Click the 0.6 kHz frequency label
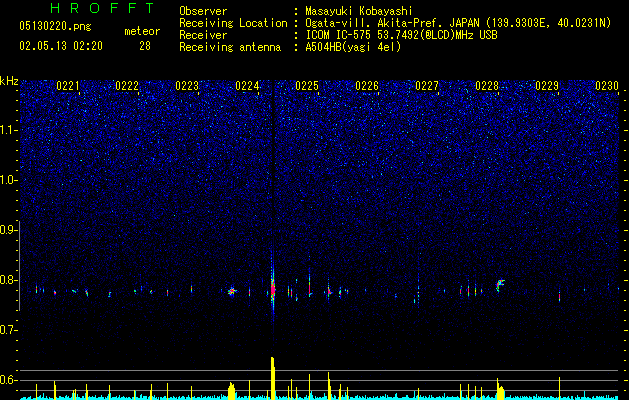The height and width of the screenshot is (400, 629). 9,380
